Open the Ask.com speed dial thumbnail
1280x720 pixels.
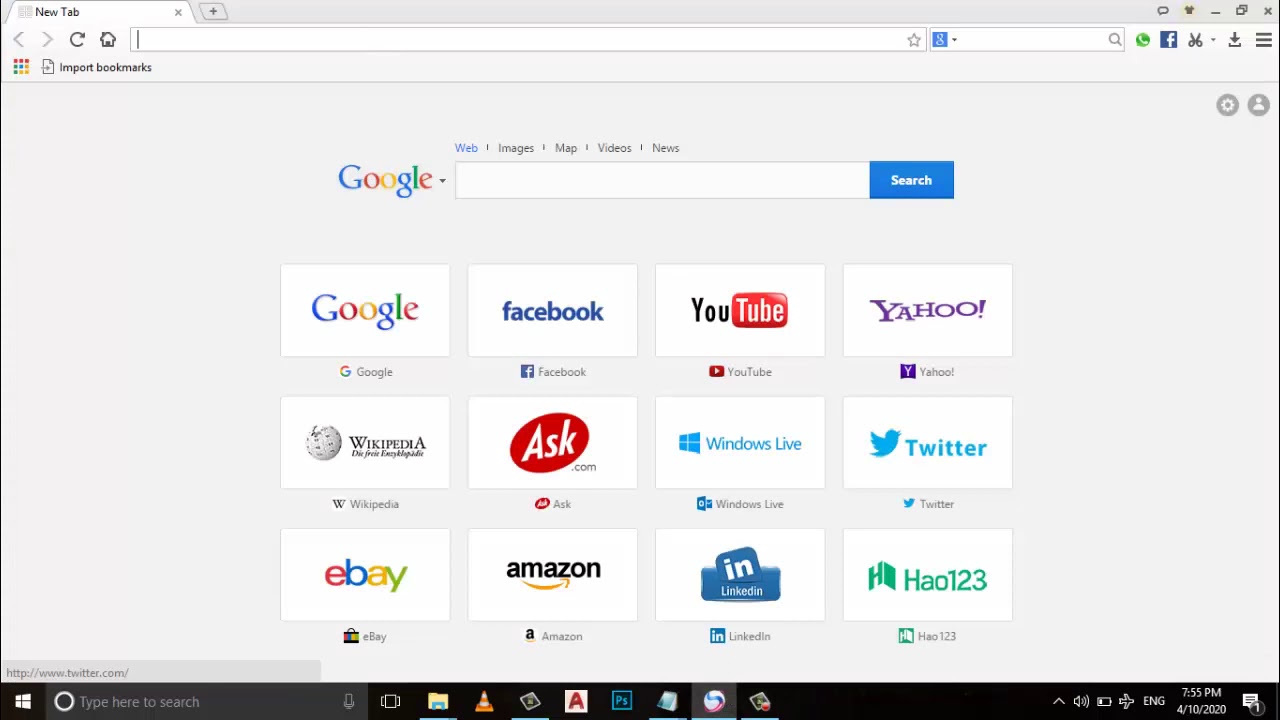[553, 443]
